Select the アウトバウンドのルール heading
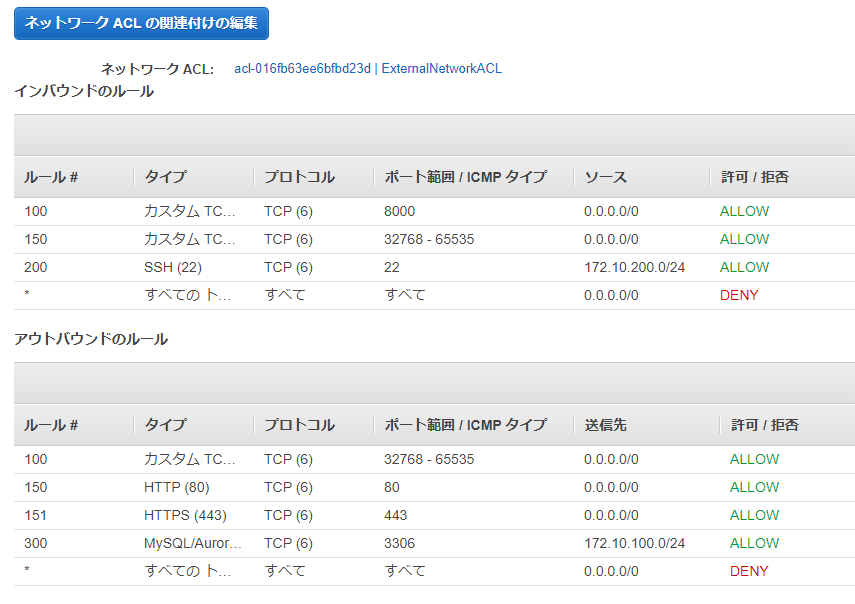The height and width of the screenshot is (604, 855). point(91,339)
